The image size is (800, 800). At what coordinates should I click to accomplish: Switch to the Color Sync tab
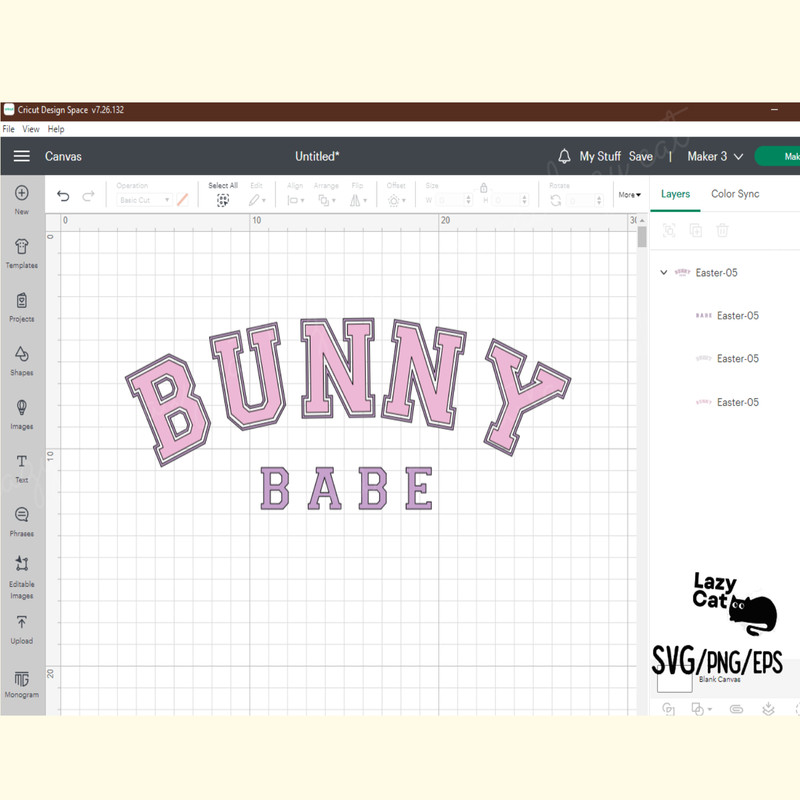click(x=735, y=194)
